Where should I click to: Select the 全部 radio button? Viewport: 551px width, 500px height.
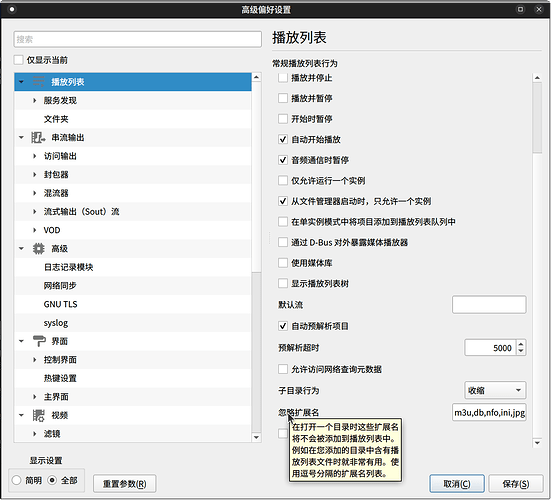pos(52,480)
